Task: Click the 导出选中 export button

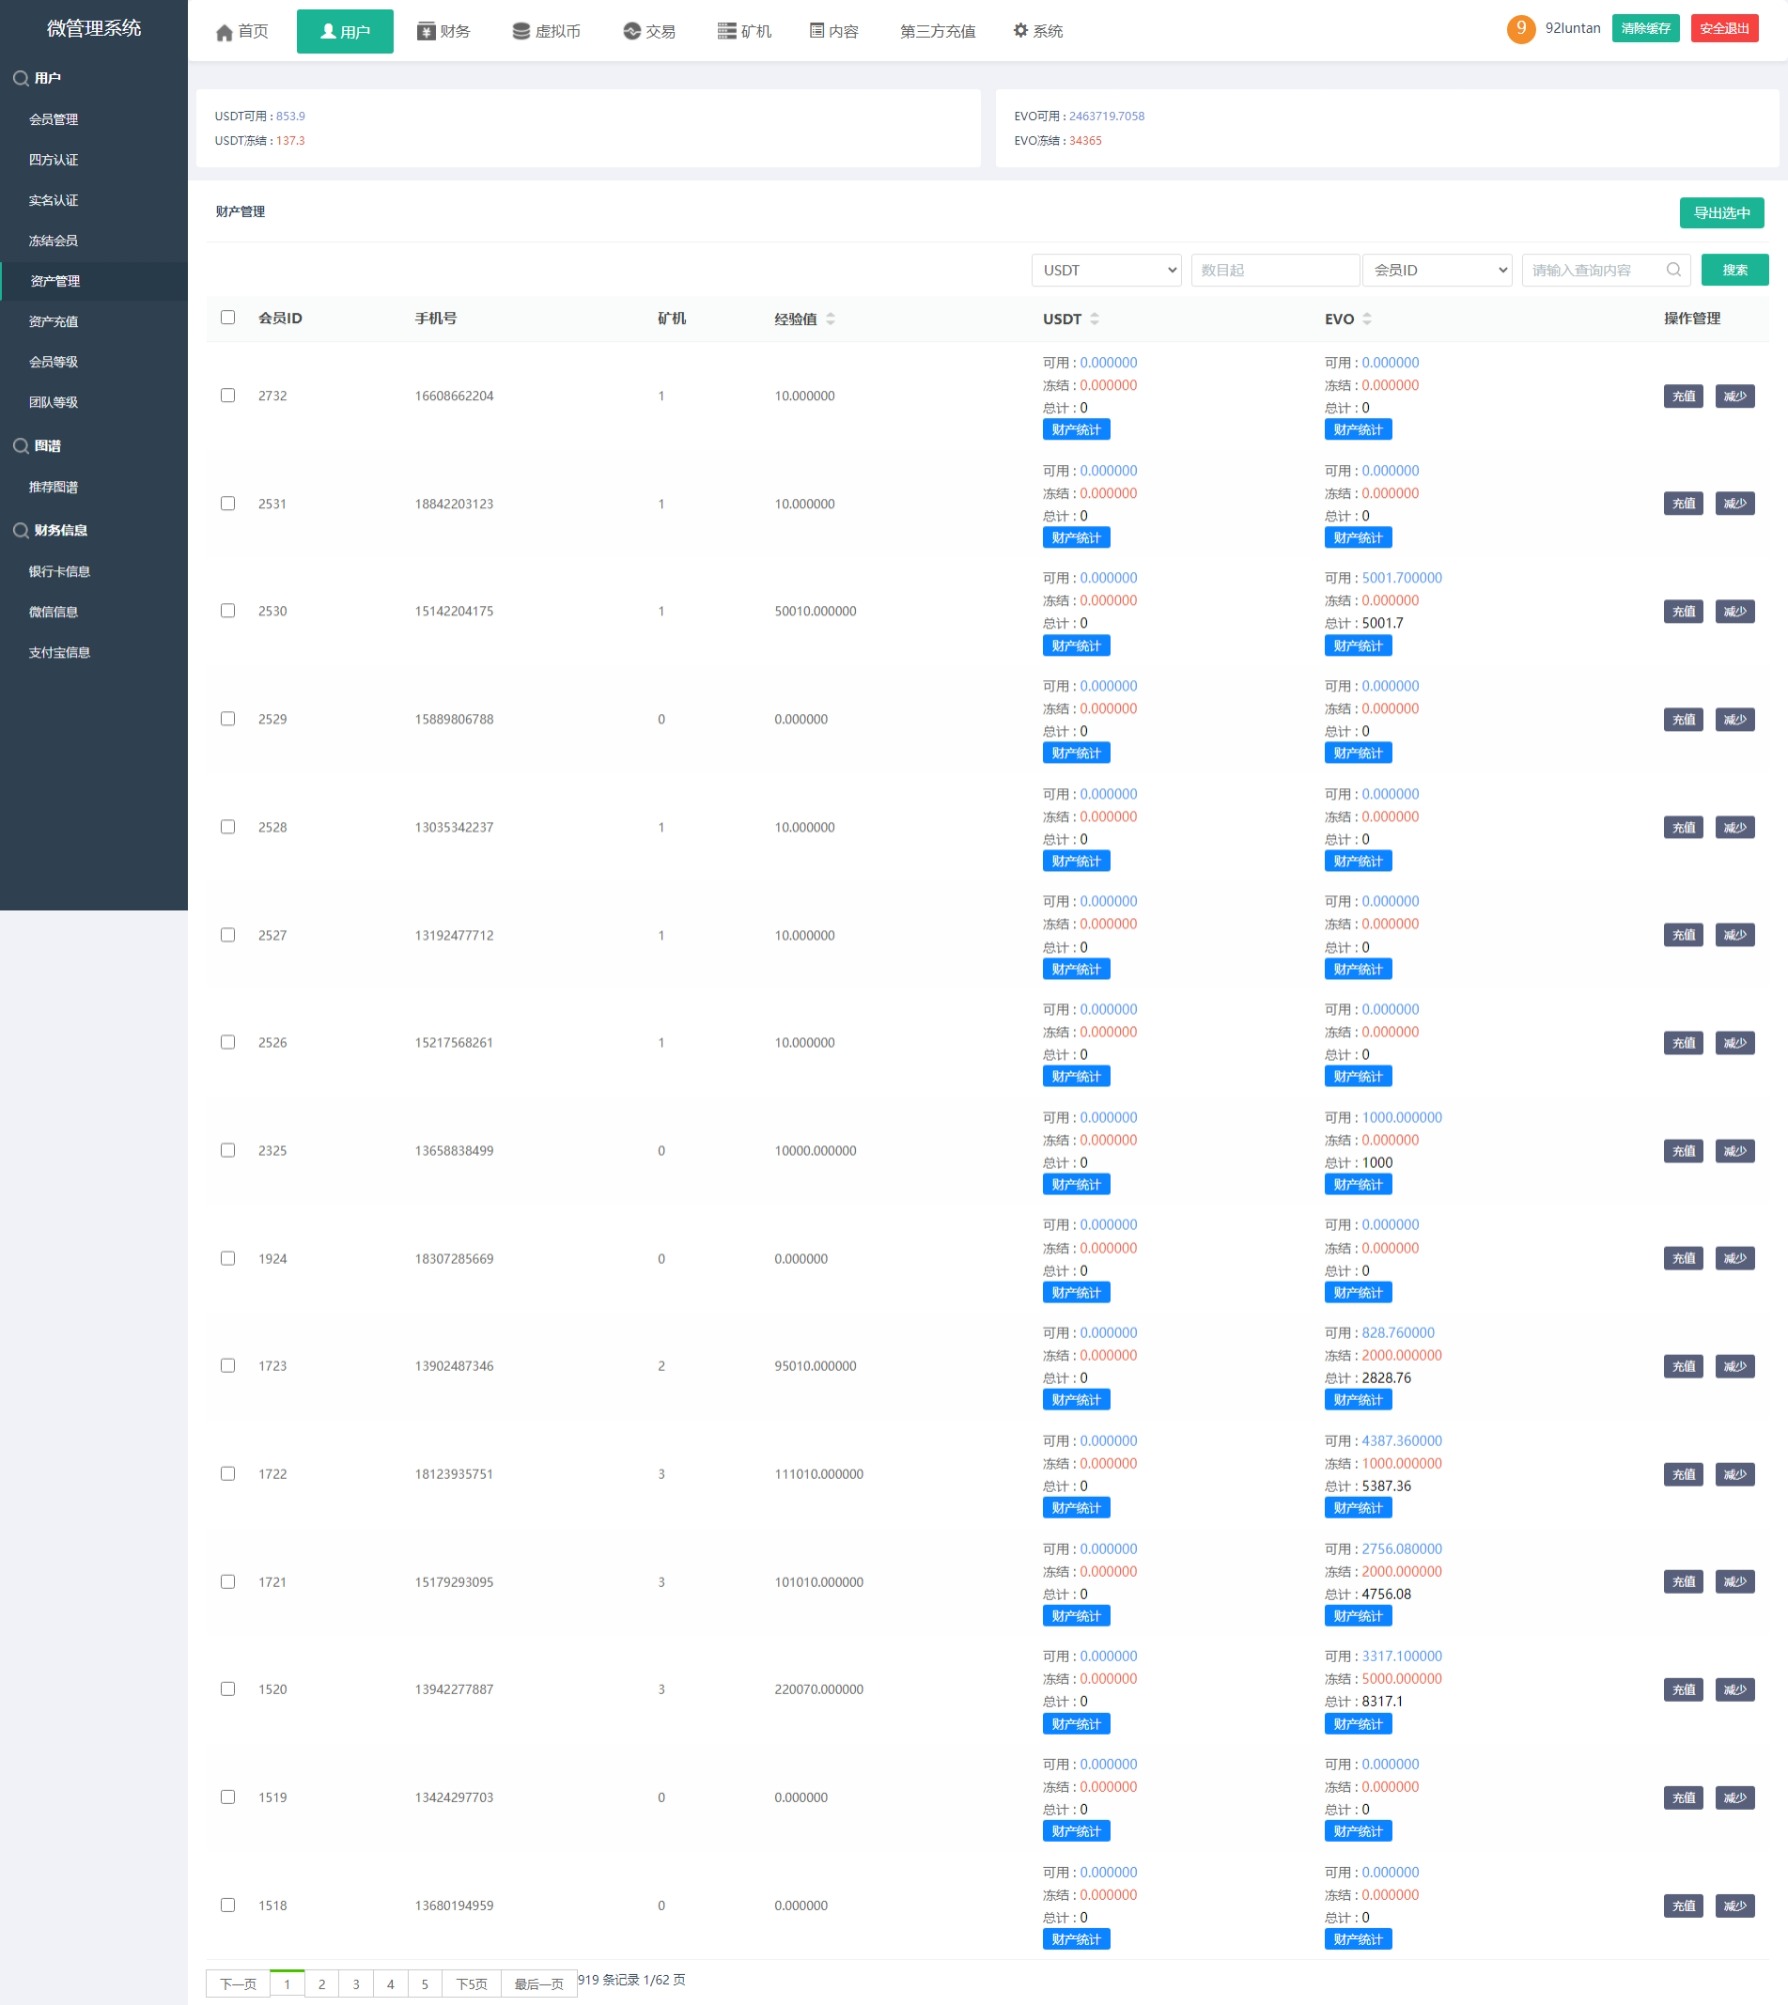Action: coord(1721,212)
